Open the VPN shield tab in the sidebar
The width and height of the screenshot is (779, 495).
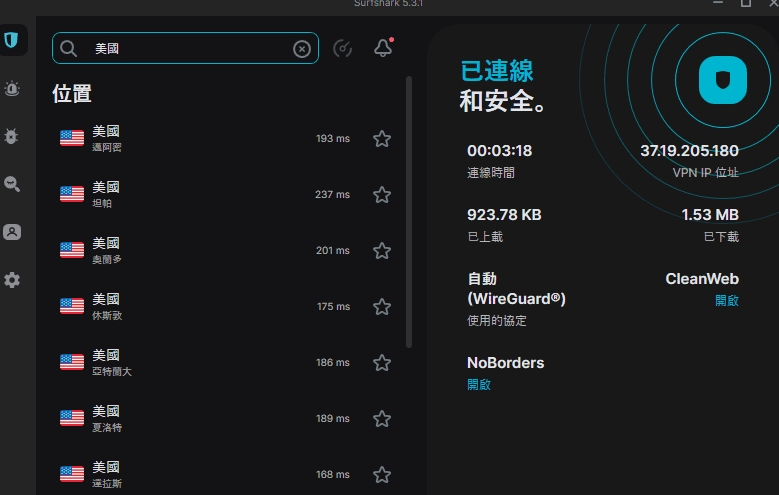coord(11,40)
